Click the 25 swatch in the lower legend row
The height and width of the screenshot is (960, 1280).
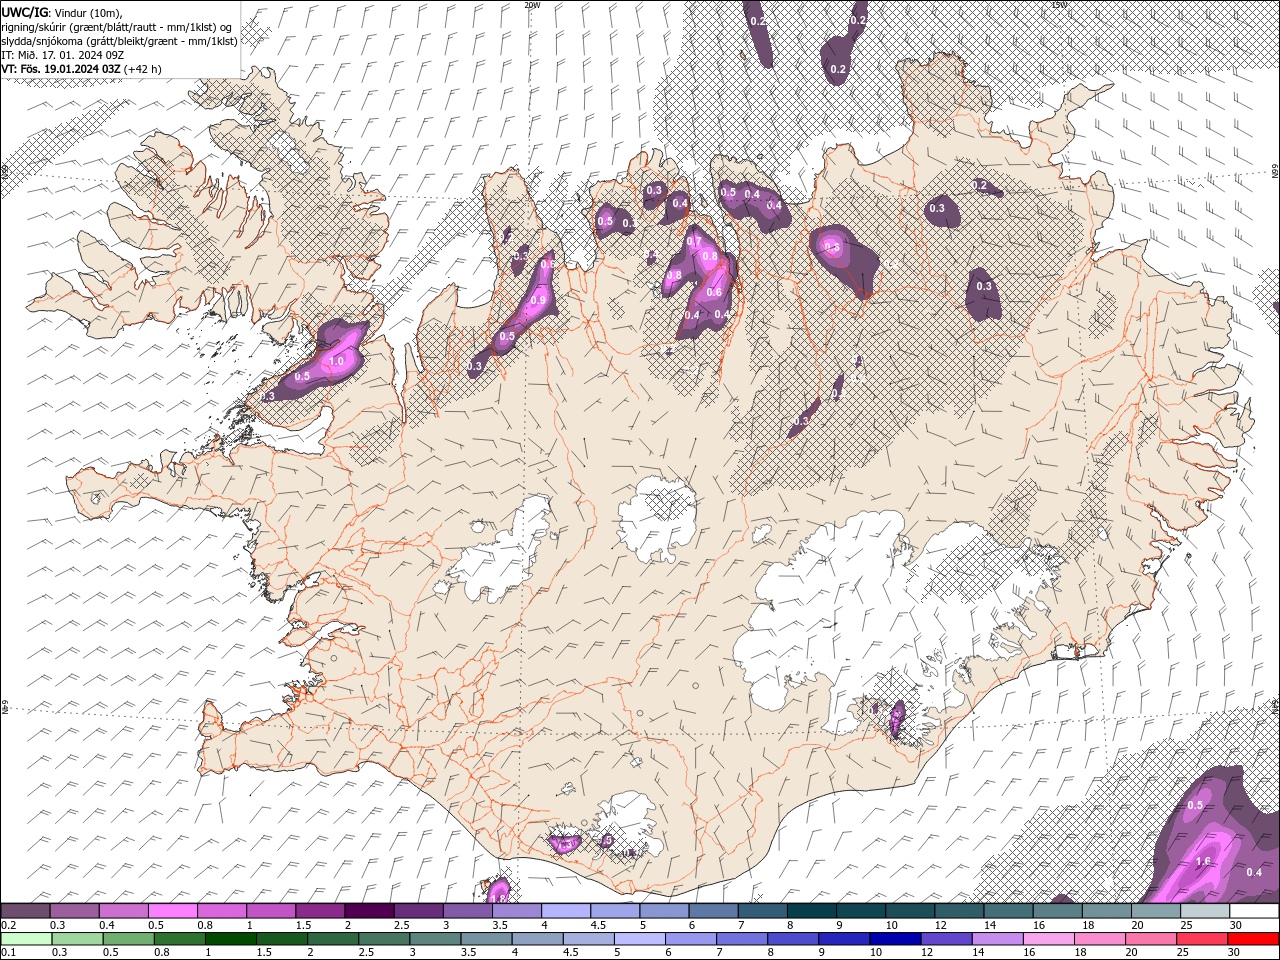pos(1203,939)
